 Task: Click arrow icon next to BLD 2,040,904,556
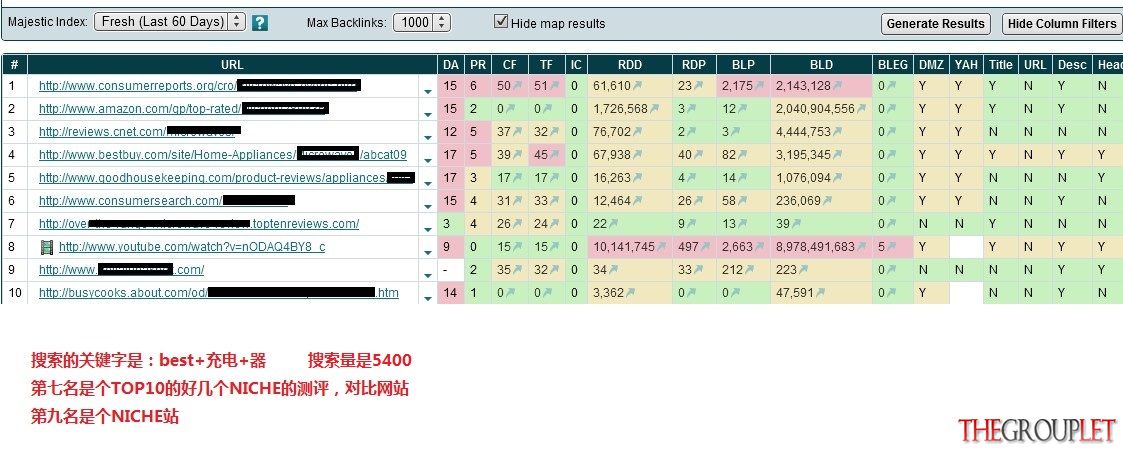[x=862, y=109]
